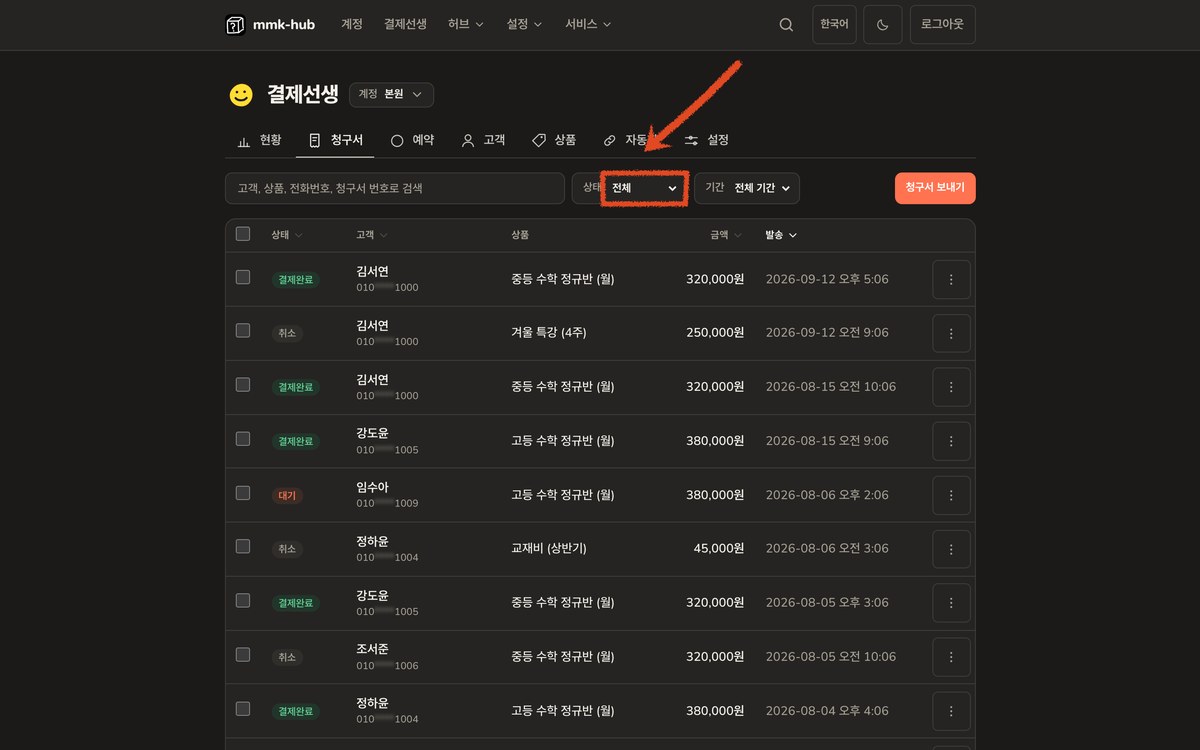Click the 대기 status badge

click(x=286, y=495)
